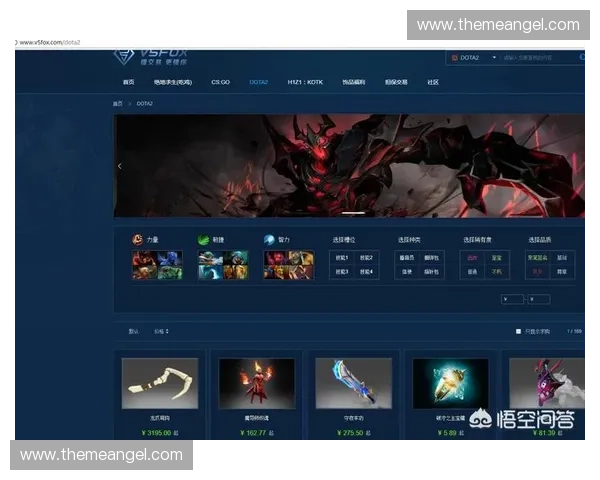This screenshot has height=480, width=600.
Task: Open the 社区 navigation tab
Action: click(433, 82)
